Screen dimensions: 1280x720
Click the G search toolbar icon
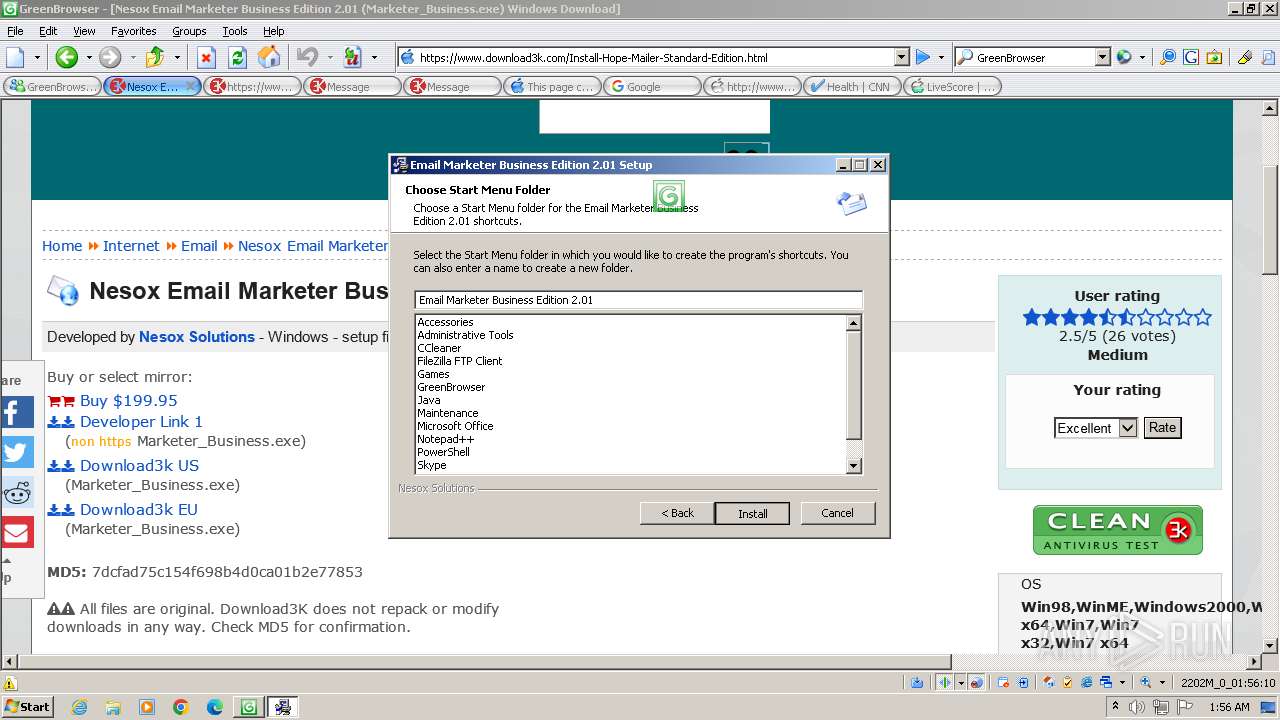(x=1190, y=57)
